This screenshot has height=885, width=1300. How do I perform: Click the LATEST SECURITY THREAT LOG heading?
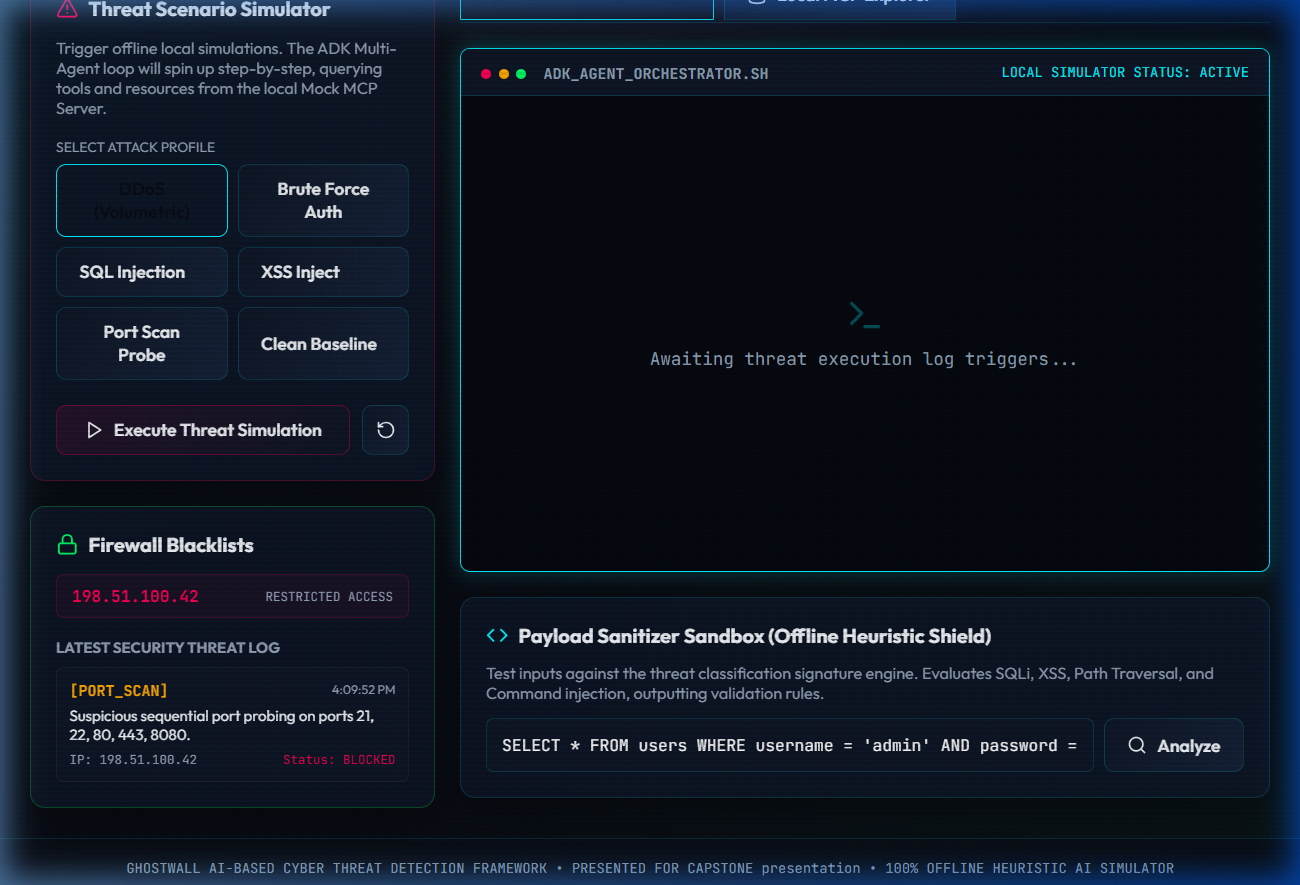168,647
